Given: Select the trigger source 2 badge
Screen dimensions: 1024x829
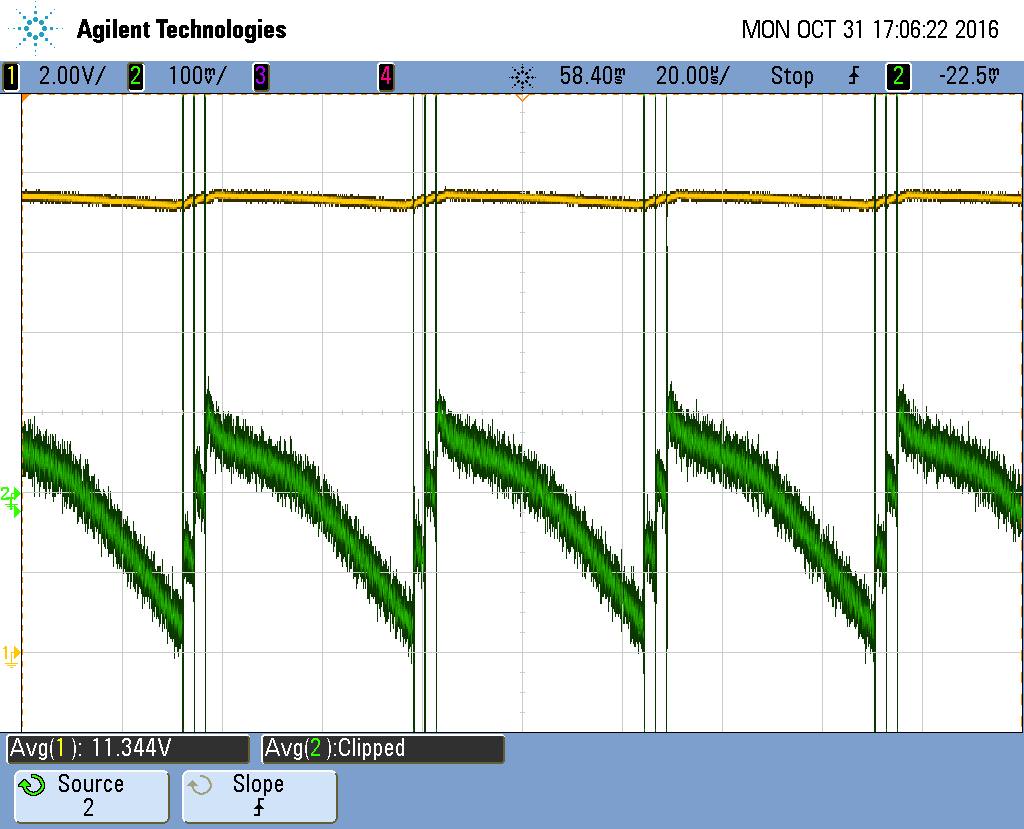Looking at the screenshot, I should [898, 75].
